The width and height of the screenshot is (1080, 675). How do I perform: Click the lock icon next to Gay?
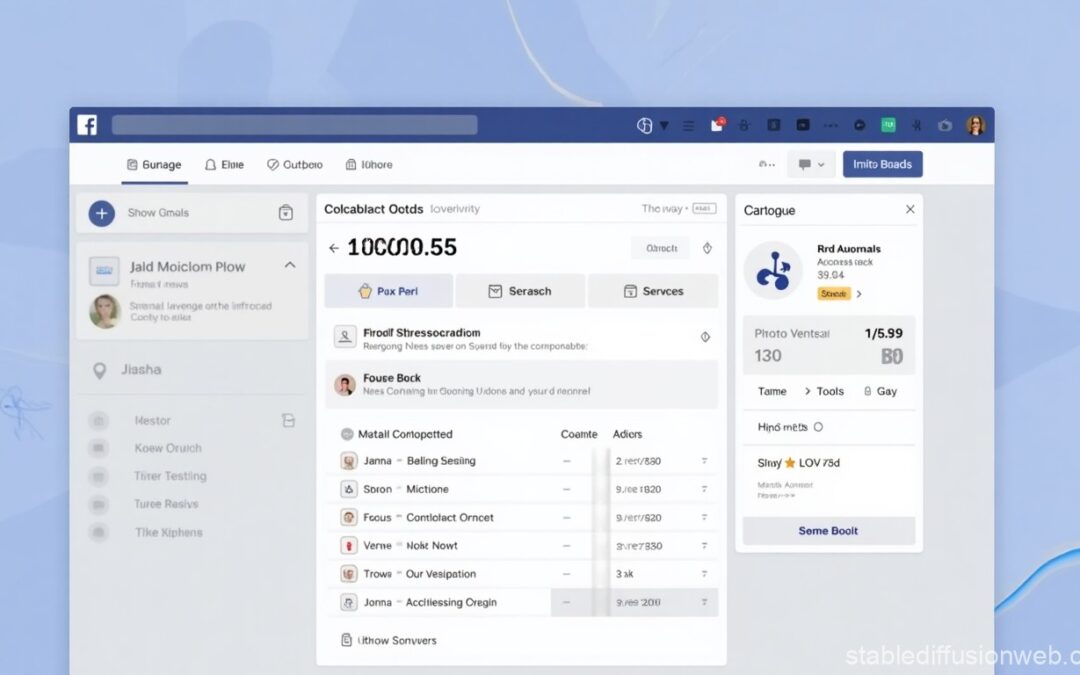tap(867, 391)
